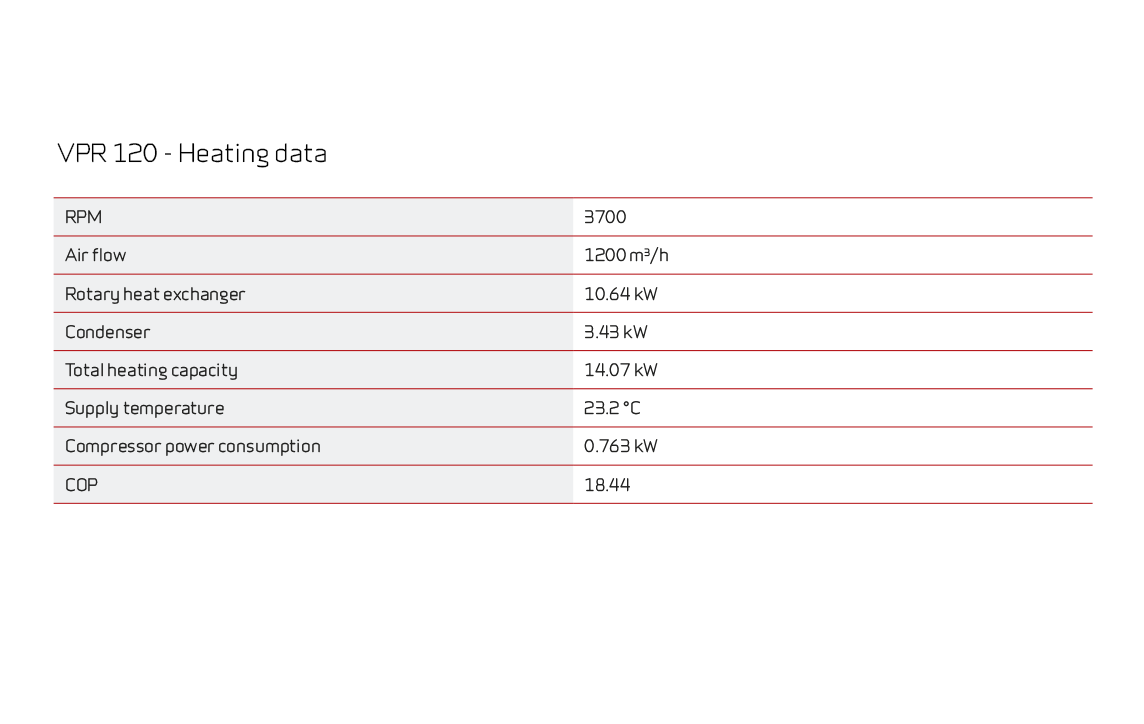Click the number 23.2 in Supply temperature row
Viewport: 1144px width, 724px height.
point(601,408)
